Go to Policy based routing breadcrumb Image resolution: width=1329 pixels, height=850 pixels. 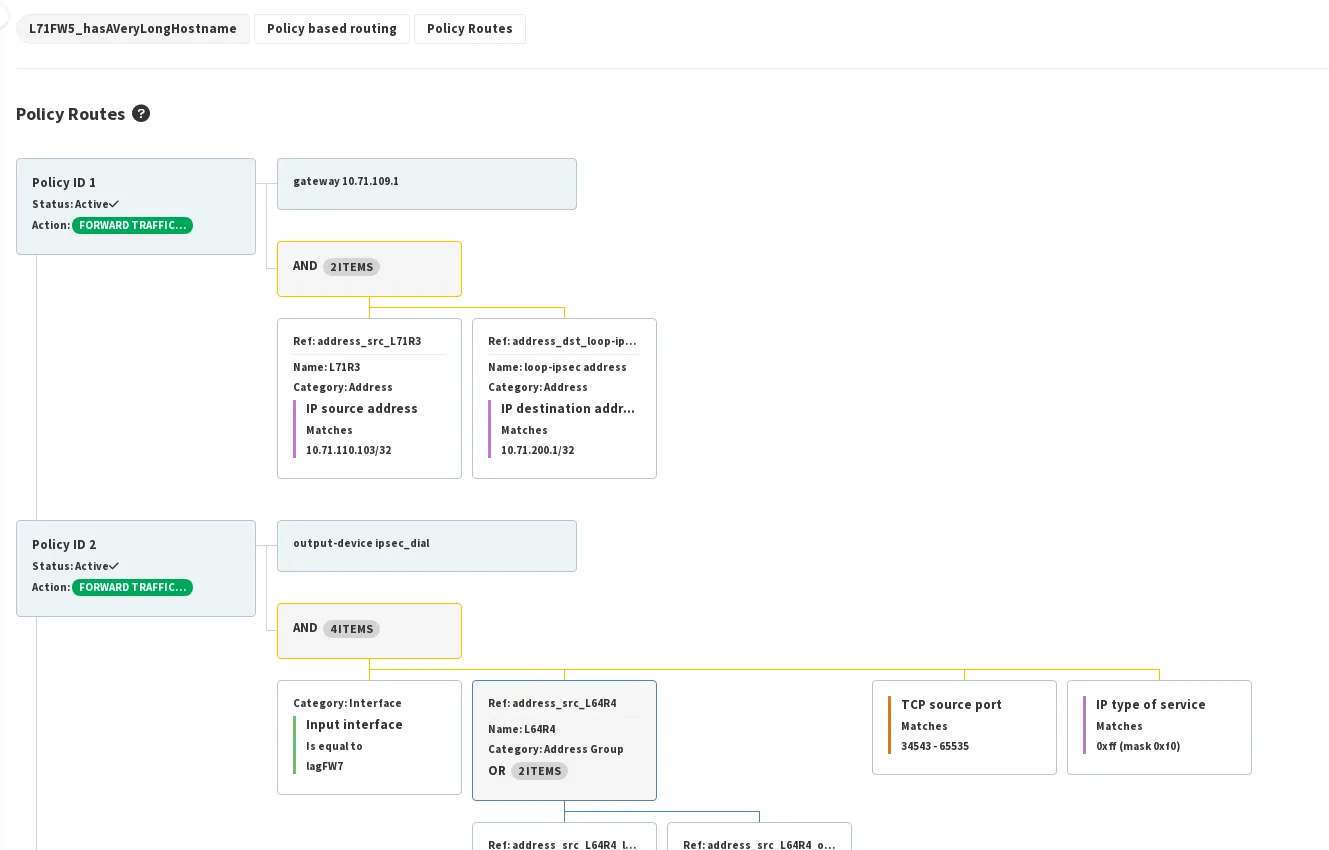point(332,29)
